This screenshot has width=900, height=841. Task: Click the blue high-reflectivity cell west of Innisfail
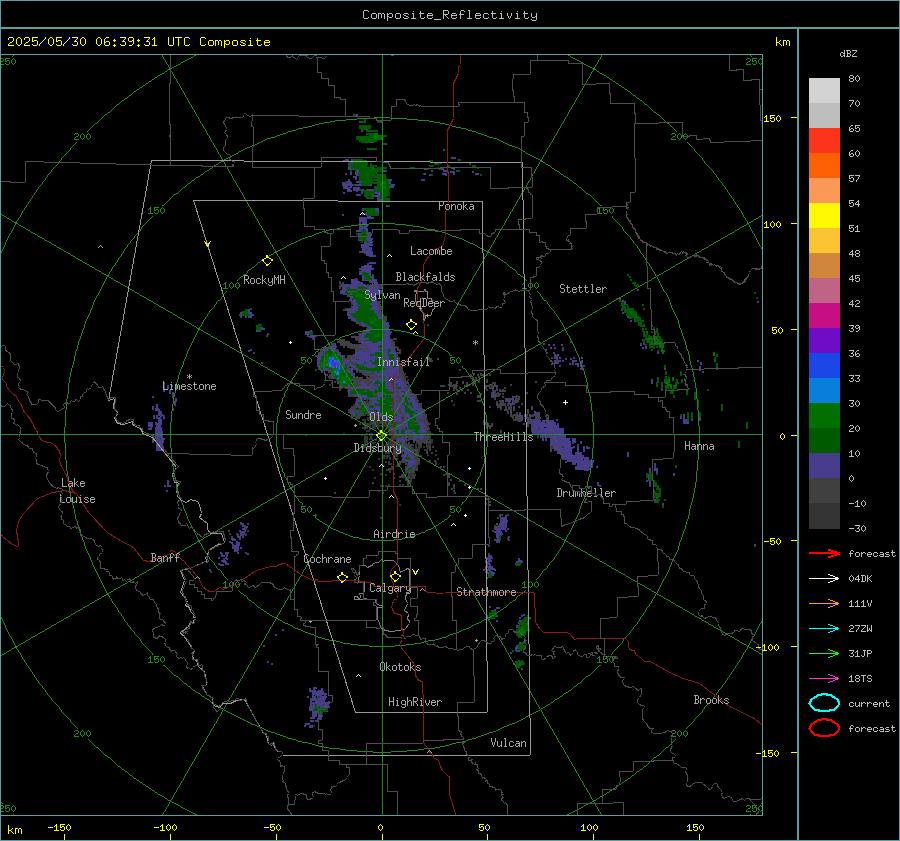333,364
